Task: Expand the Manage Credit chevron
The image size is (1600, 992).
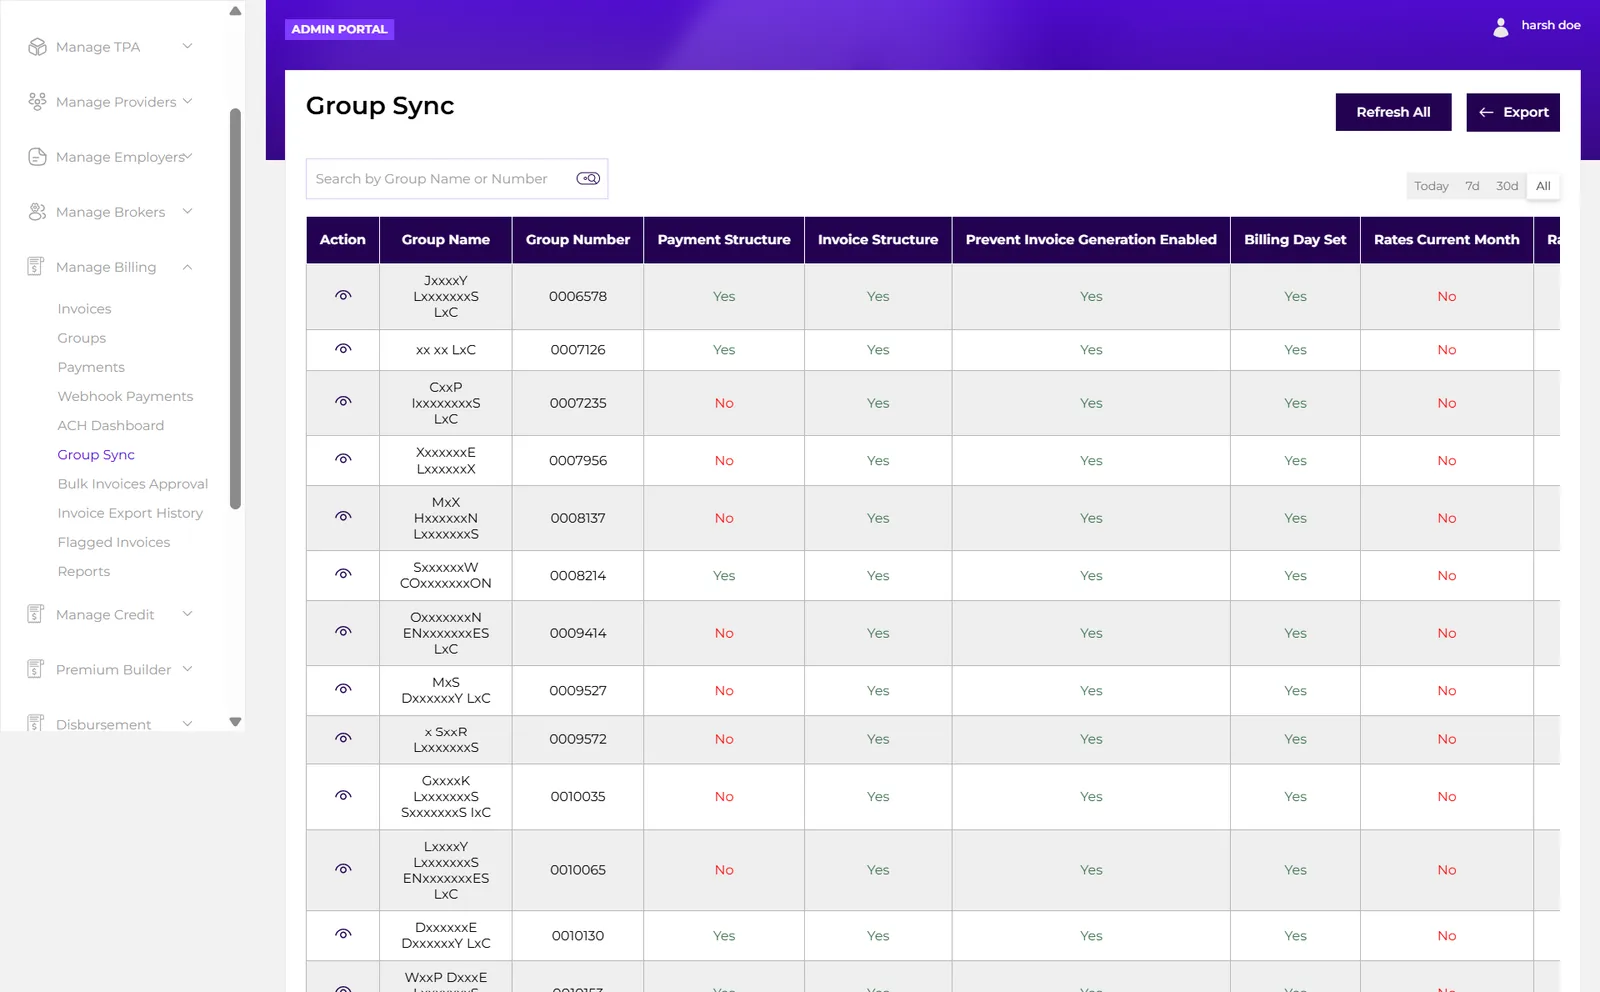Action: (x=187, y=614)
